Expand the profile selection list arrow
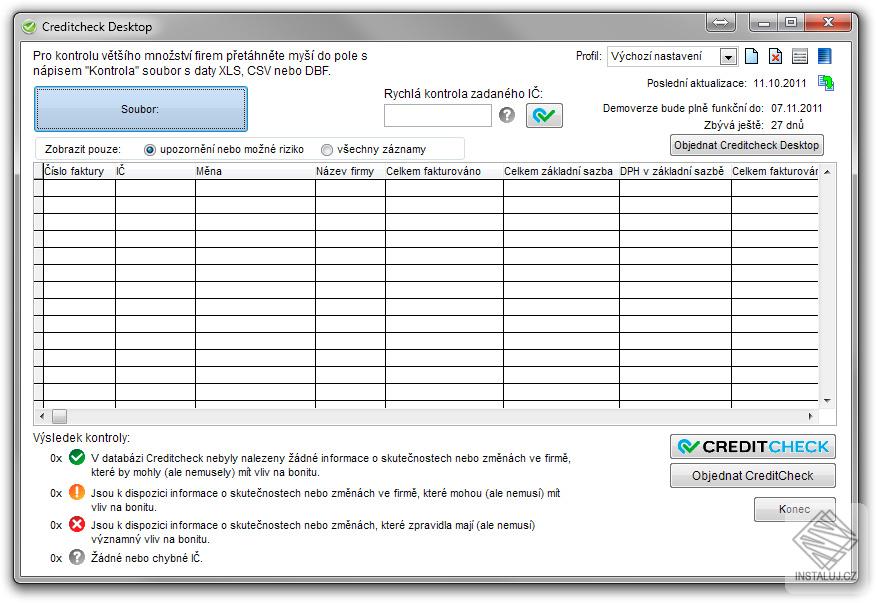The height and width of the screenshot is (603, 876). 728,56
